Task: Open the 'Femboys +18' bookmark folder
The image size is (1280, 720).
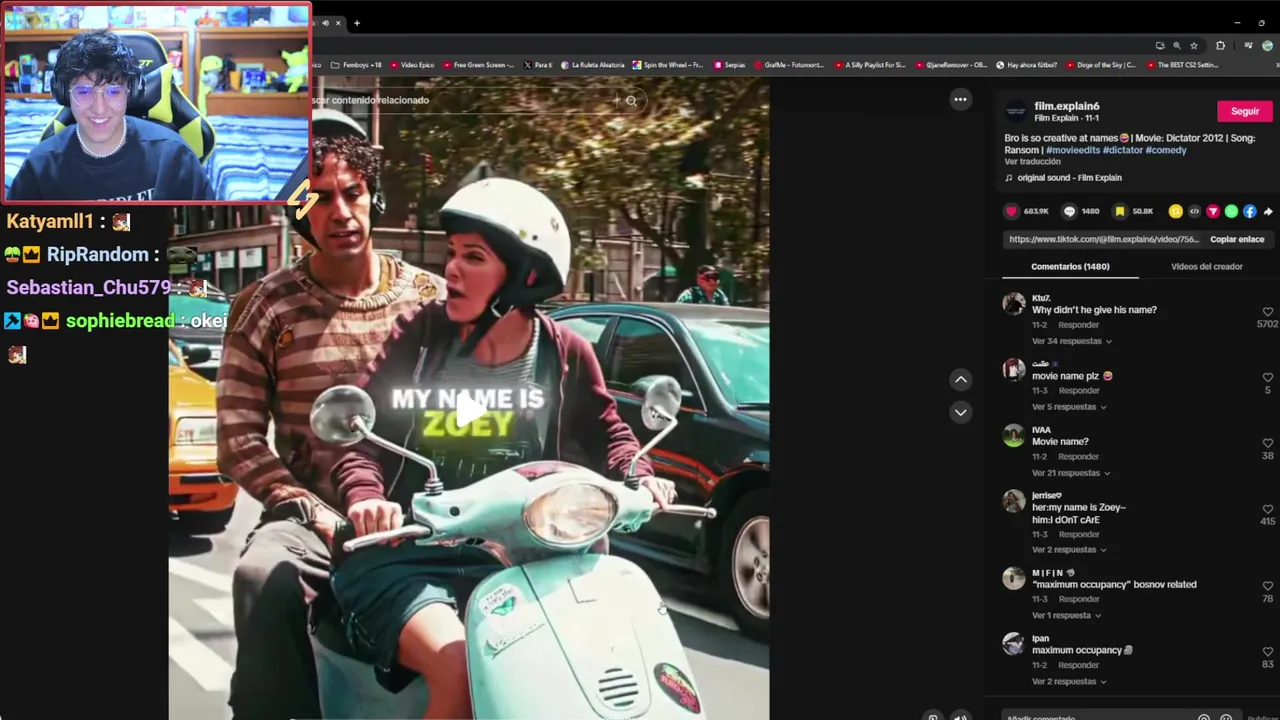Action: (356, 65)
